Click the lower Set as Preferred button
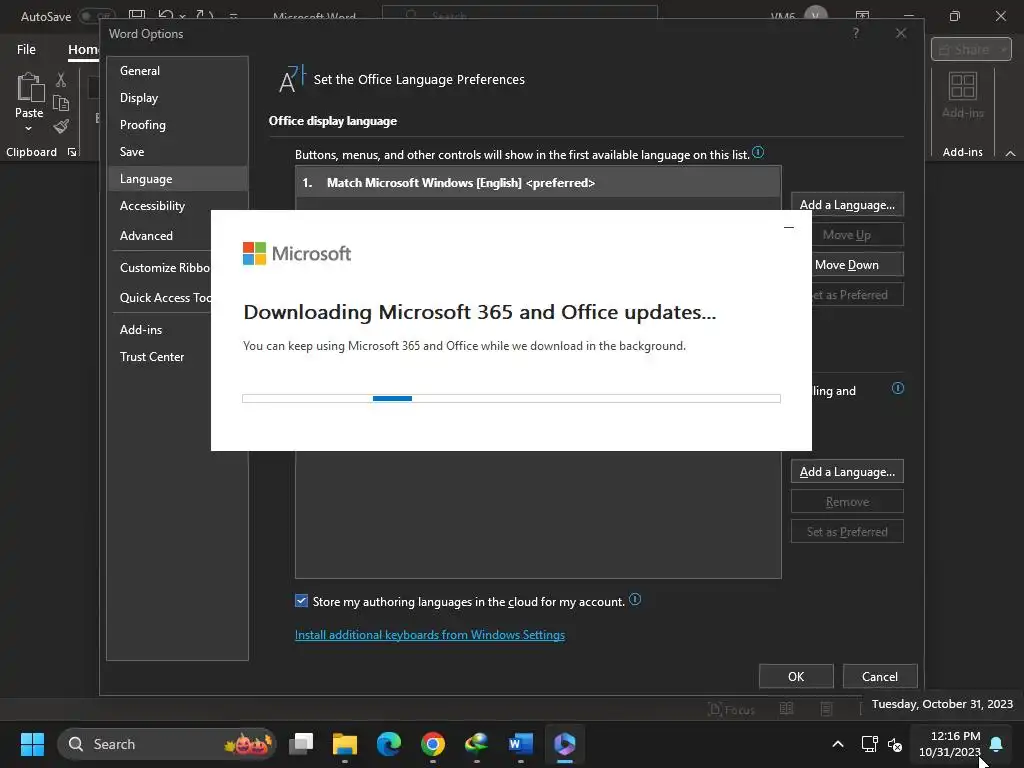 coord(847,532)
